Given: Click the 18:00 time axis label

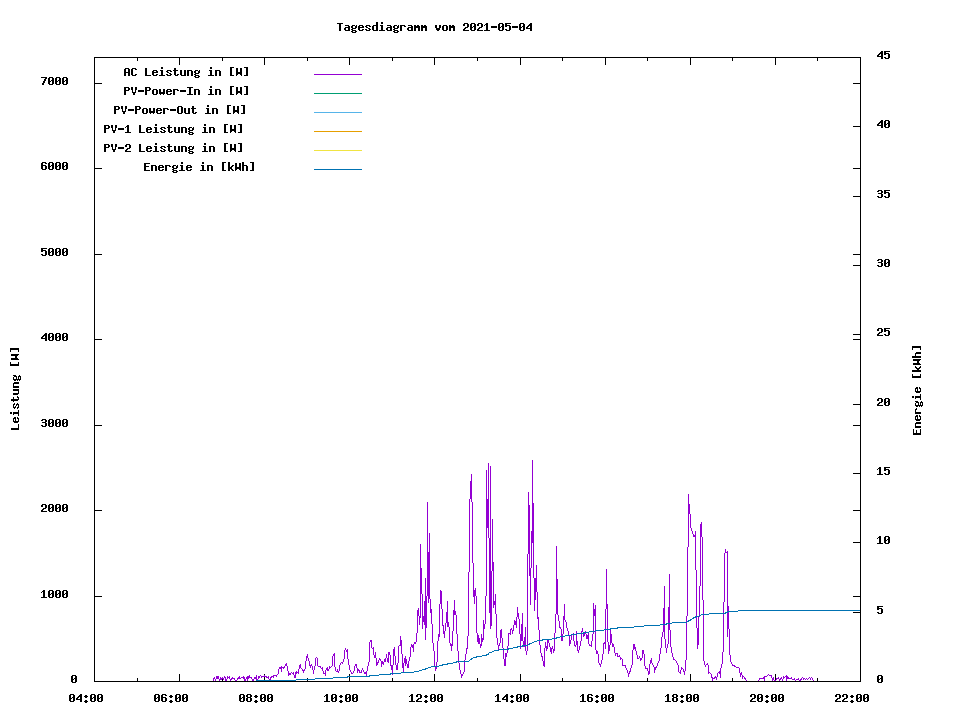Looking at the screenshot, I should [682, 698].
